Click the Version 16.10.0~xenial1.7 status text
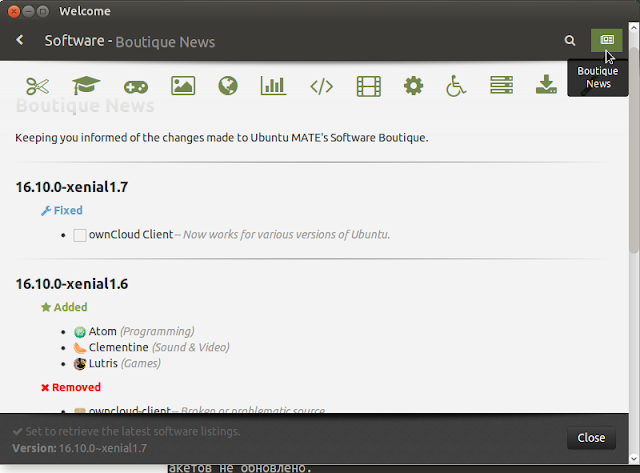Image resolution: width=640 pixels, height=473 pixels. (79, 448)
